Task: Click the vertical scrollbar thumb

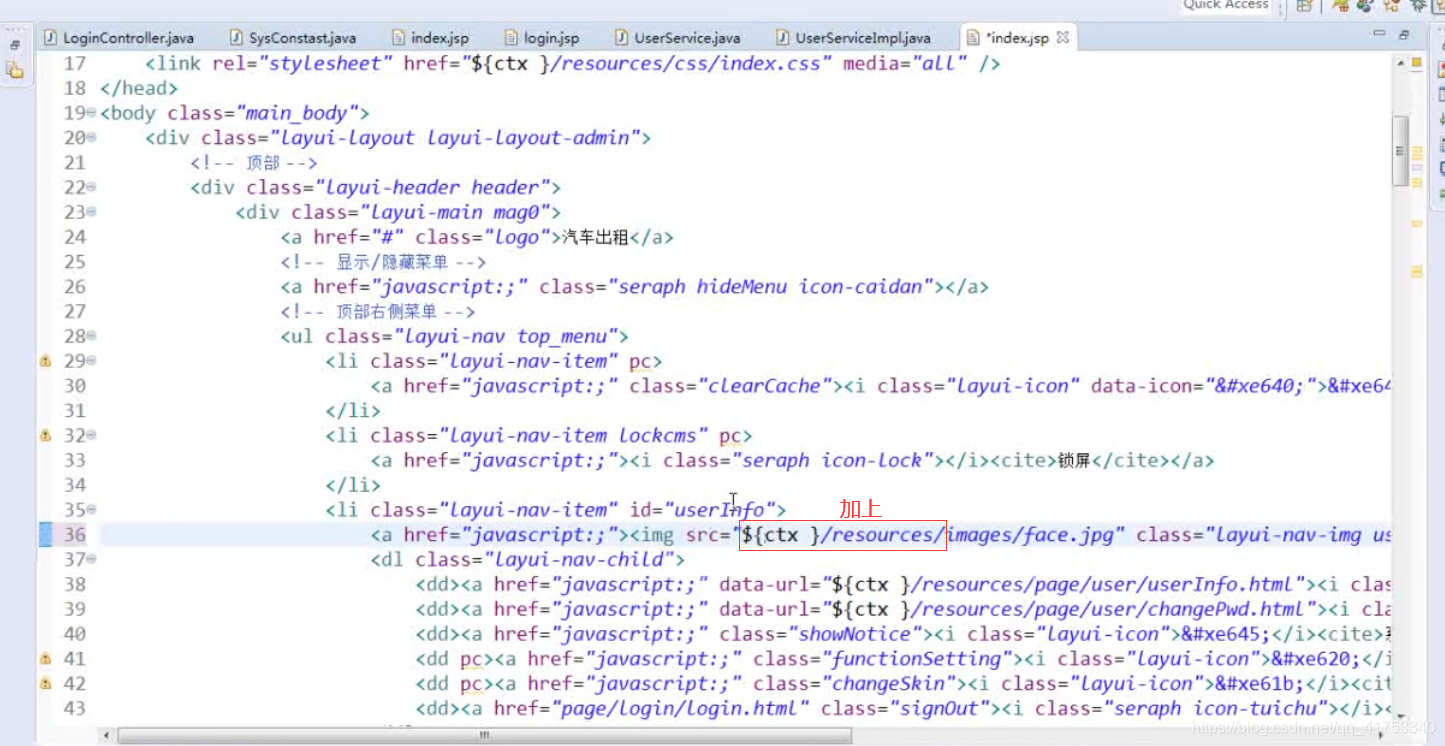Action: [x=1401, y=150]
